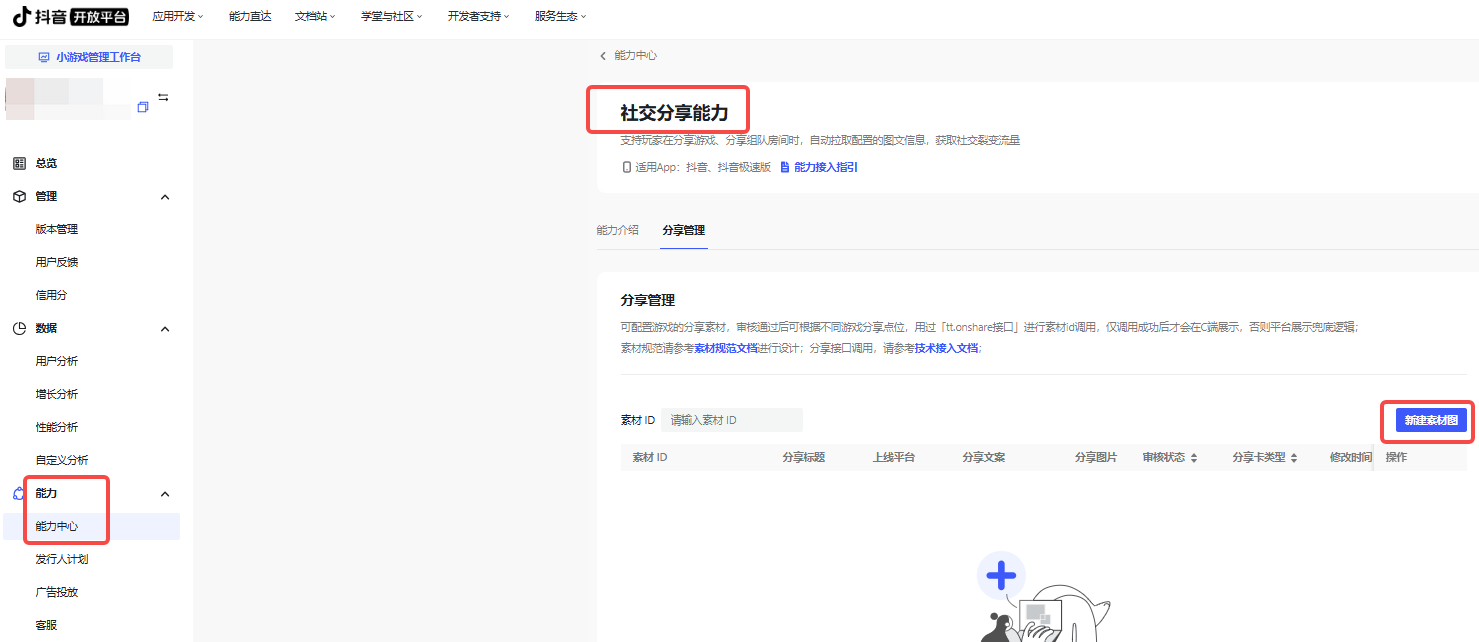Sort by 分享卡类型 column arrows
Screen dimensions: 1479x642
(x=1294, y=458)
